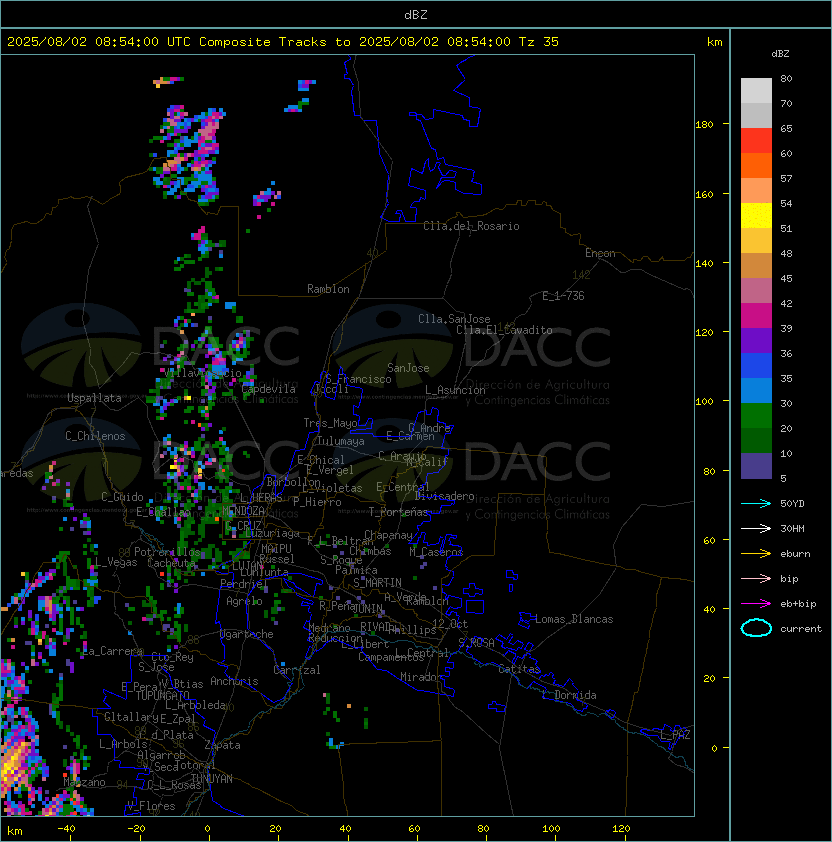Image resolution: width=832 pixels, height=842 pixels.
Task: Pick the royal blue swatch between 36 and 35
Action: [x=756, y=365]
